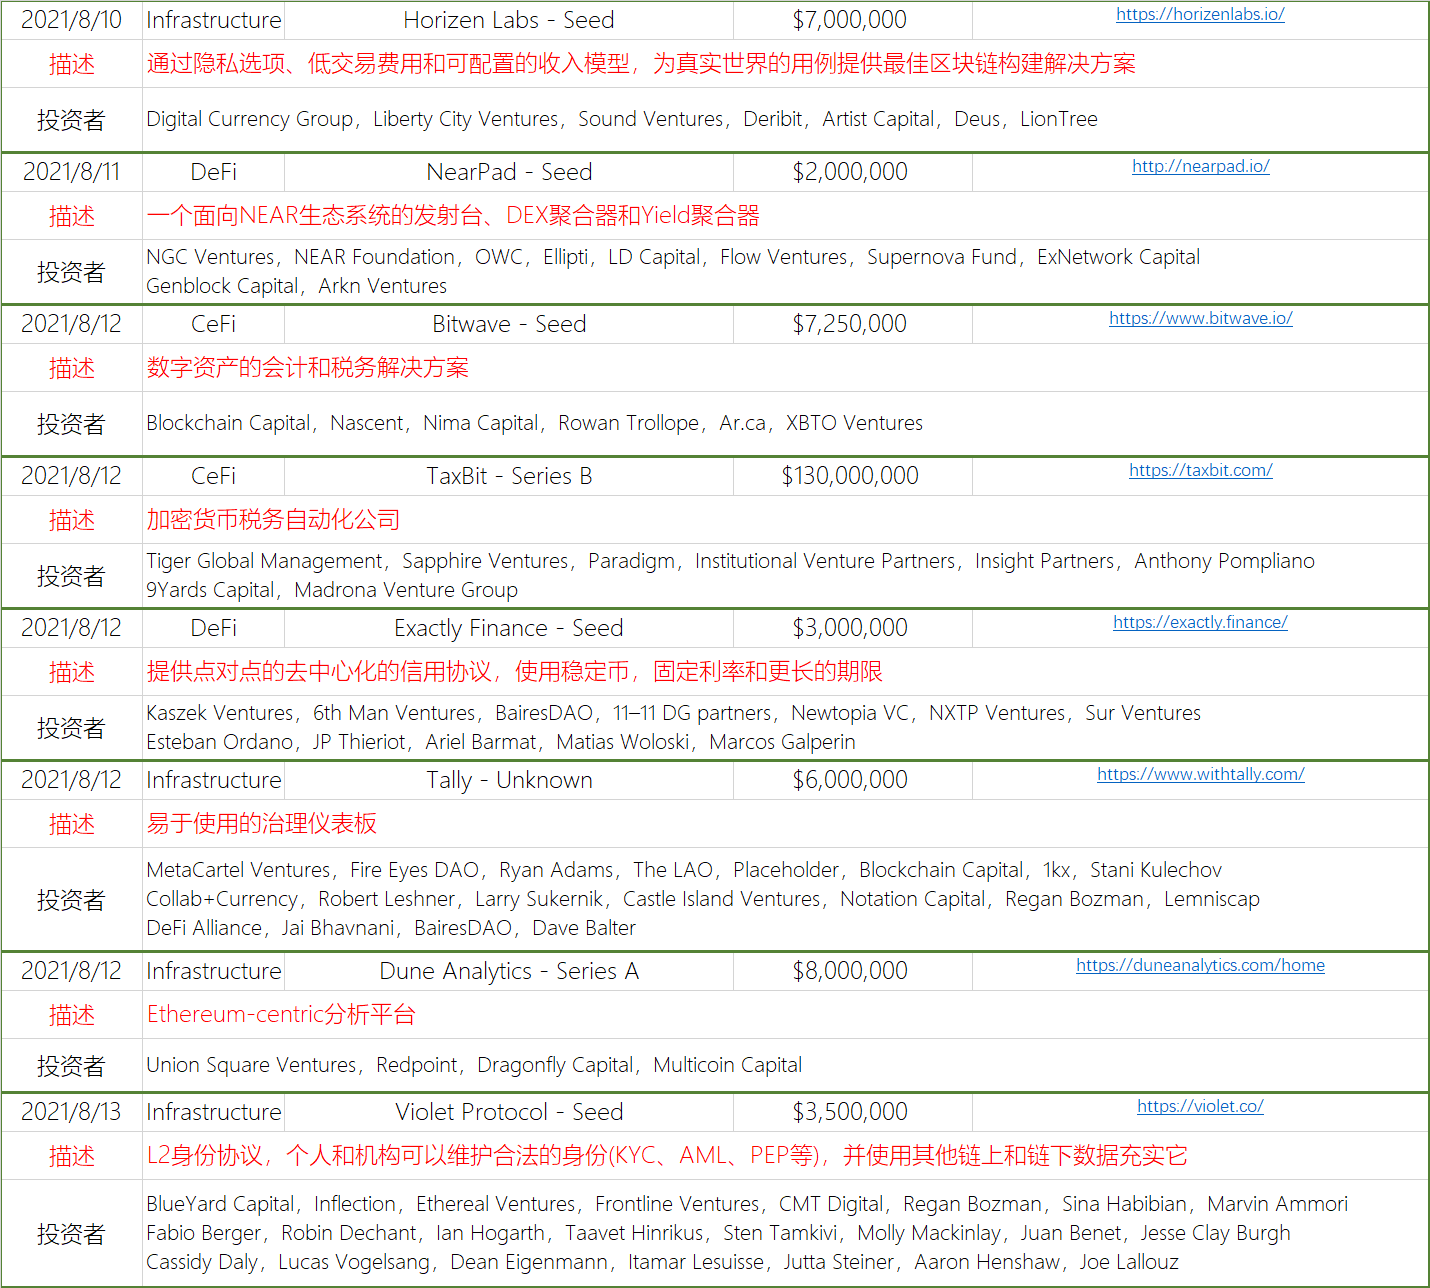Viewport: 1430px width, 1288px height.
Task: Select investors cell starting 'NGC Ventures'
Action: pyautogui.click(x=785, y=271)
